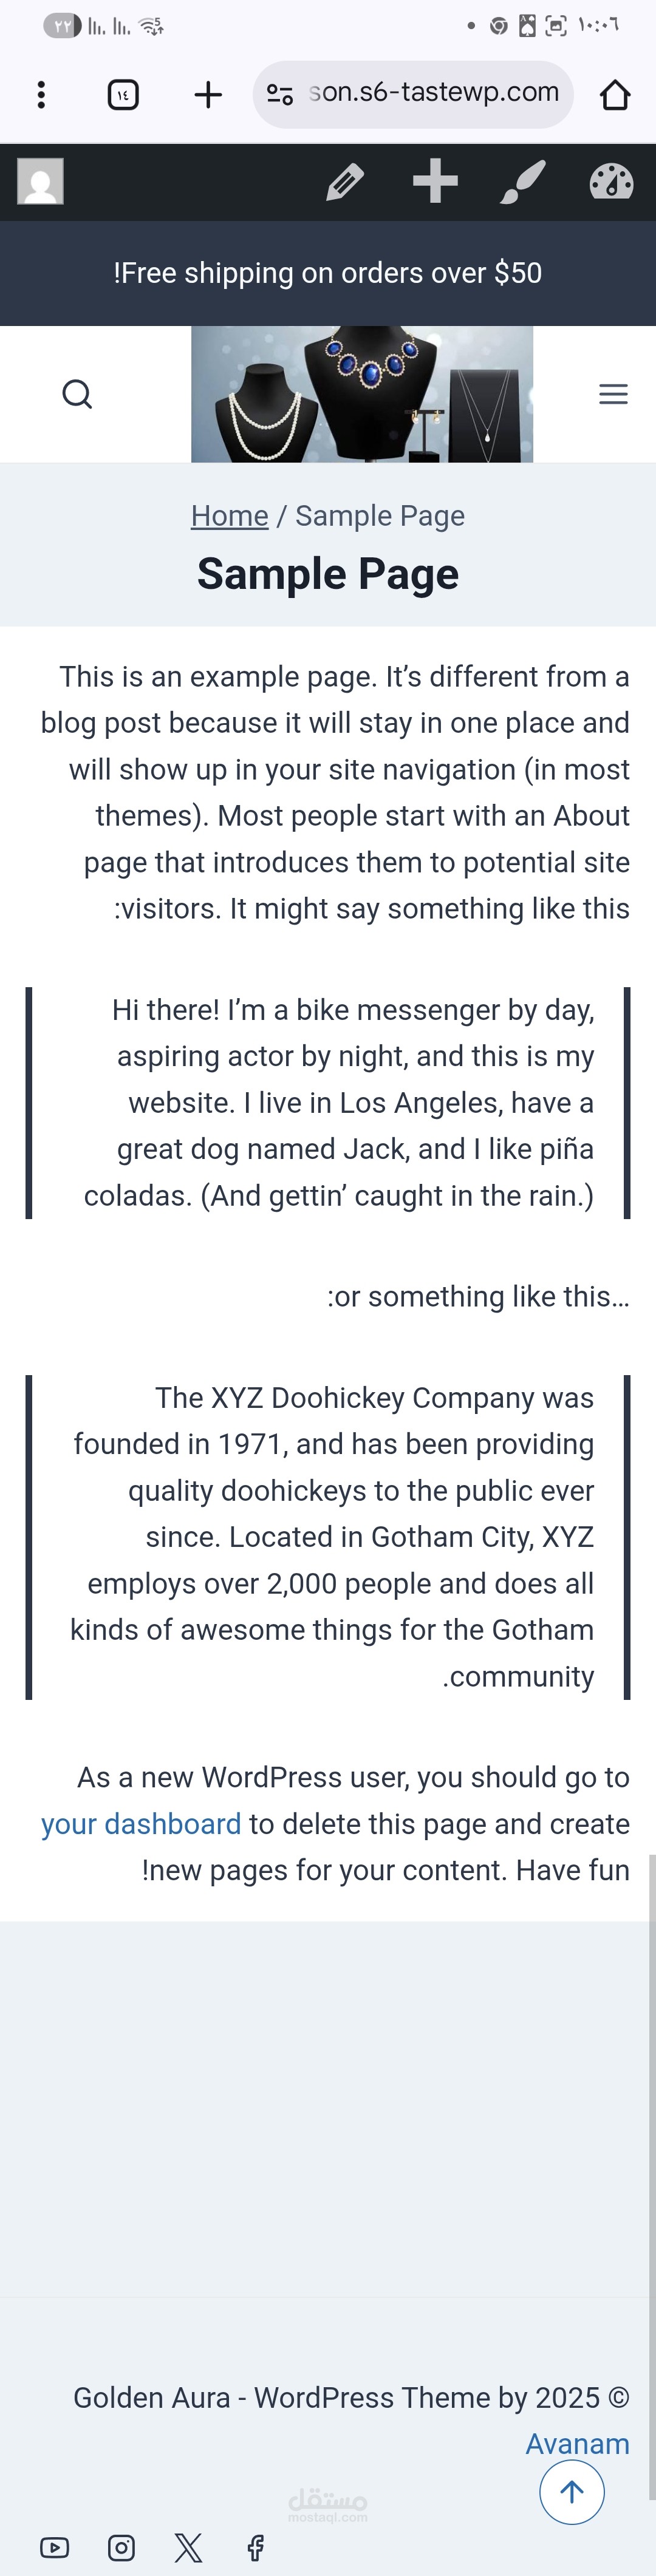Screen dimensions: 656x2576
Task: Follow the Home breadcrumb link
Action: [229, 516]
